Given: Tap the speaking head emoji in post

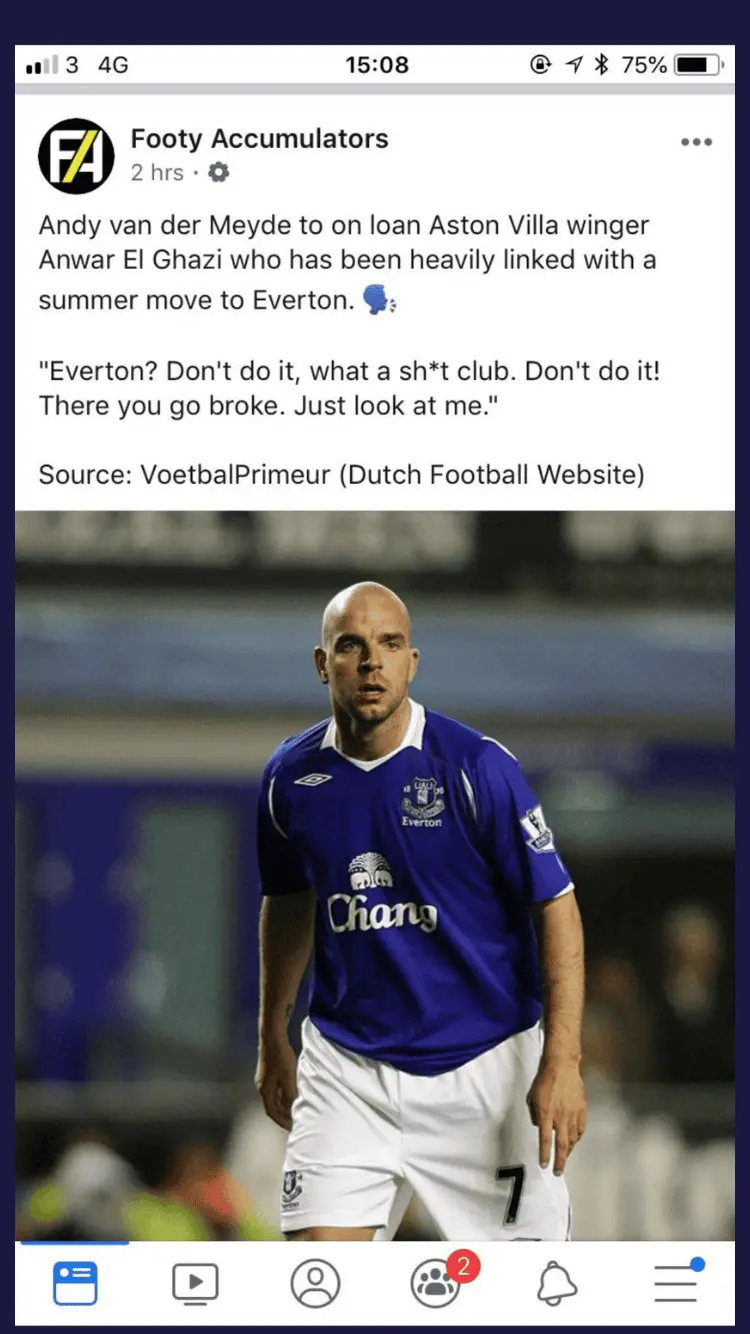Looking at the screenshot, I should tap(380, 300).
